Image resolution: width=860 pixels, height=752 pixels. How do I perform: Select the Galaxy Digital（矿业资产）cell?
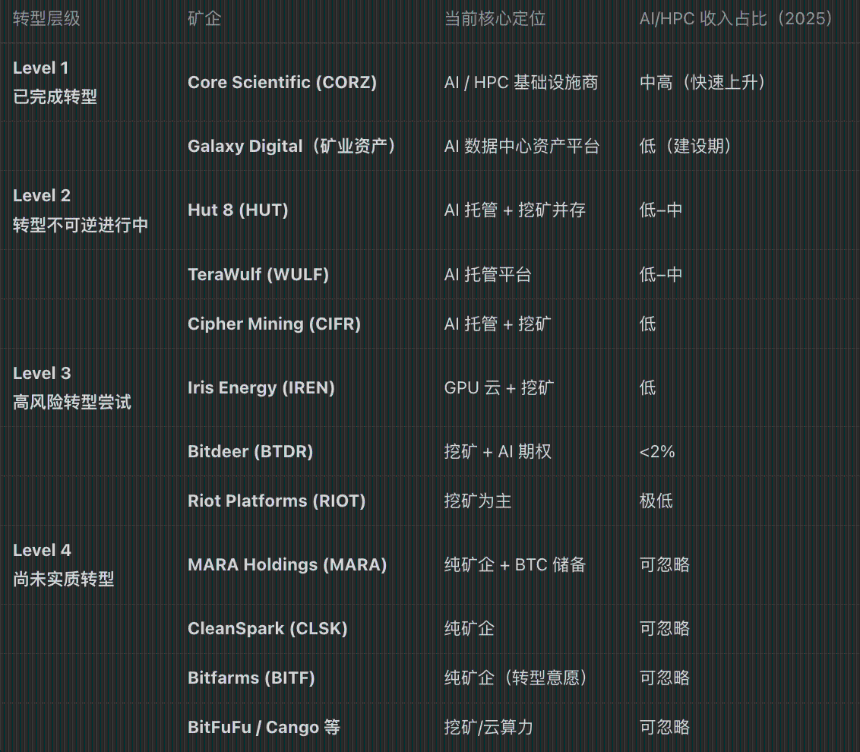292,146
